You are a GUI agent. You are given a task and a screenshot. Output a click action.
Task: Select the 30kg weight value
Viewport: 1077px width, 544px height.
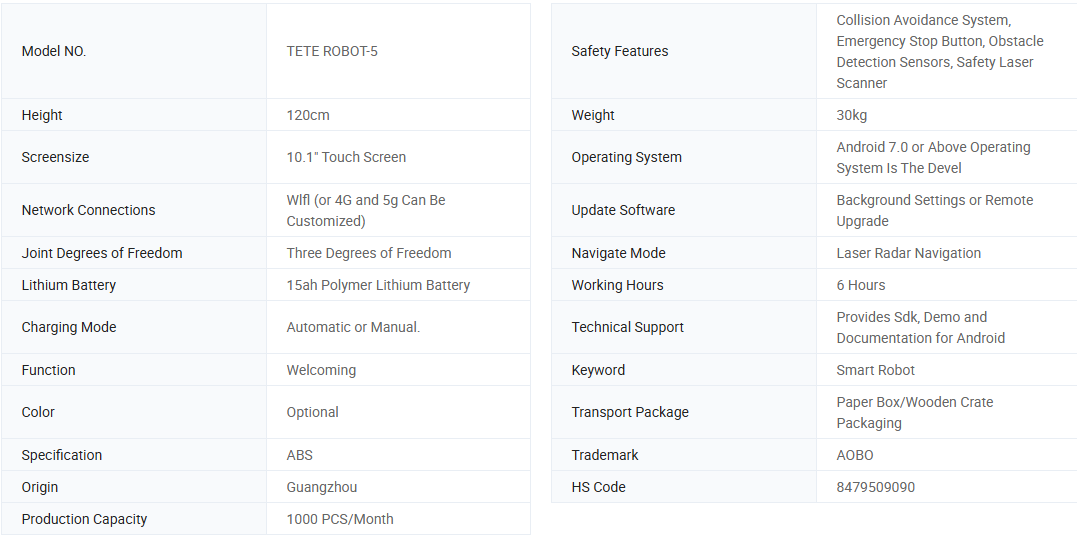point(852,115)
